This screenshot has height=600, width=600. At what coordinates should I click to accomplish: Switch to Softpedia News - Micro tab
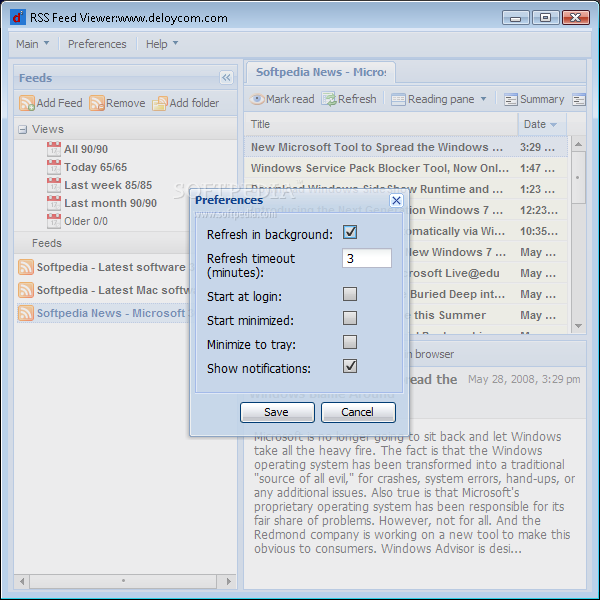pos(321,72)
